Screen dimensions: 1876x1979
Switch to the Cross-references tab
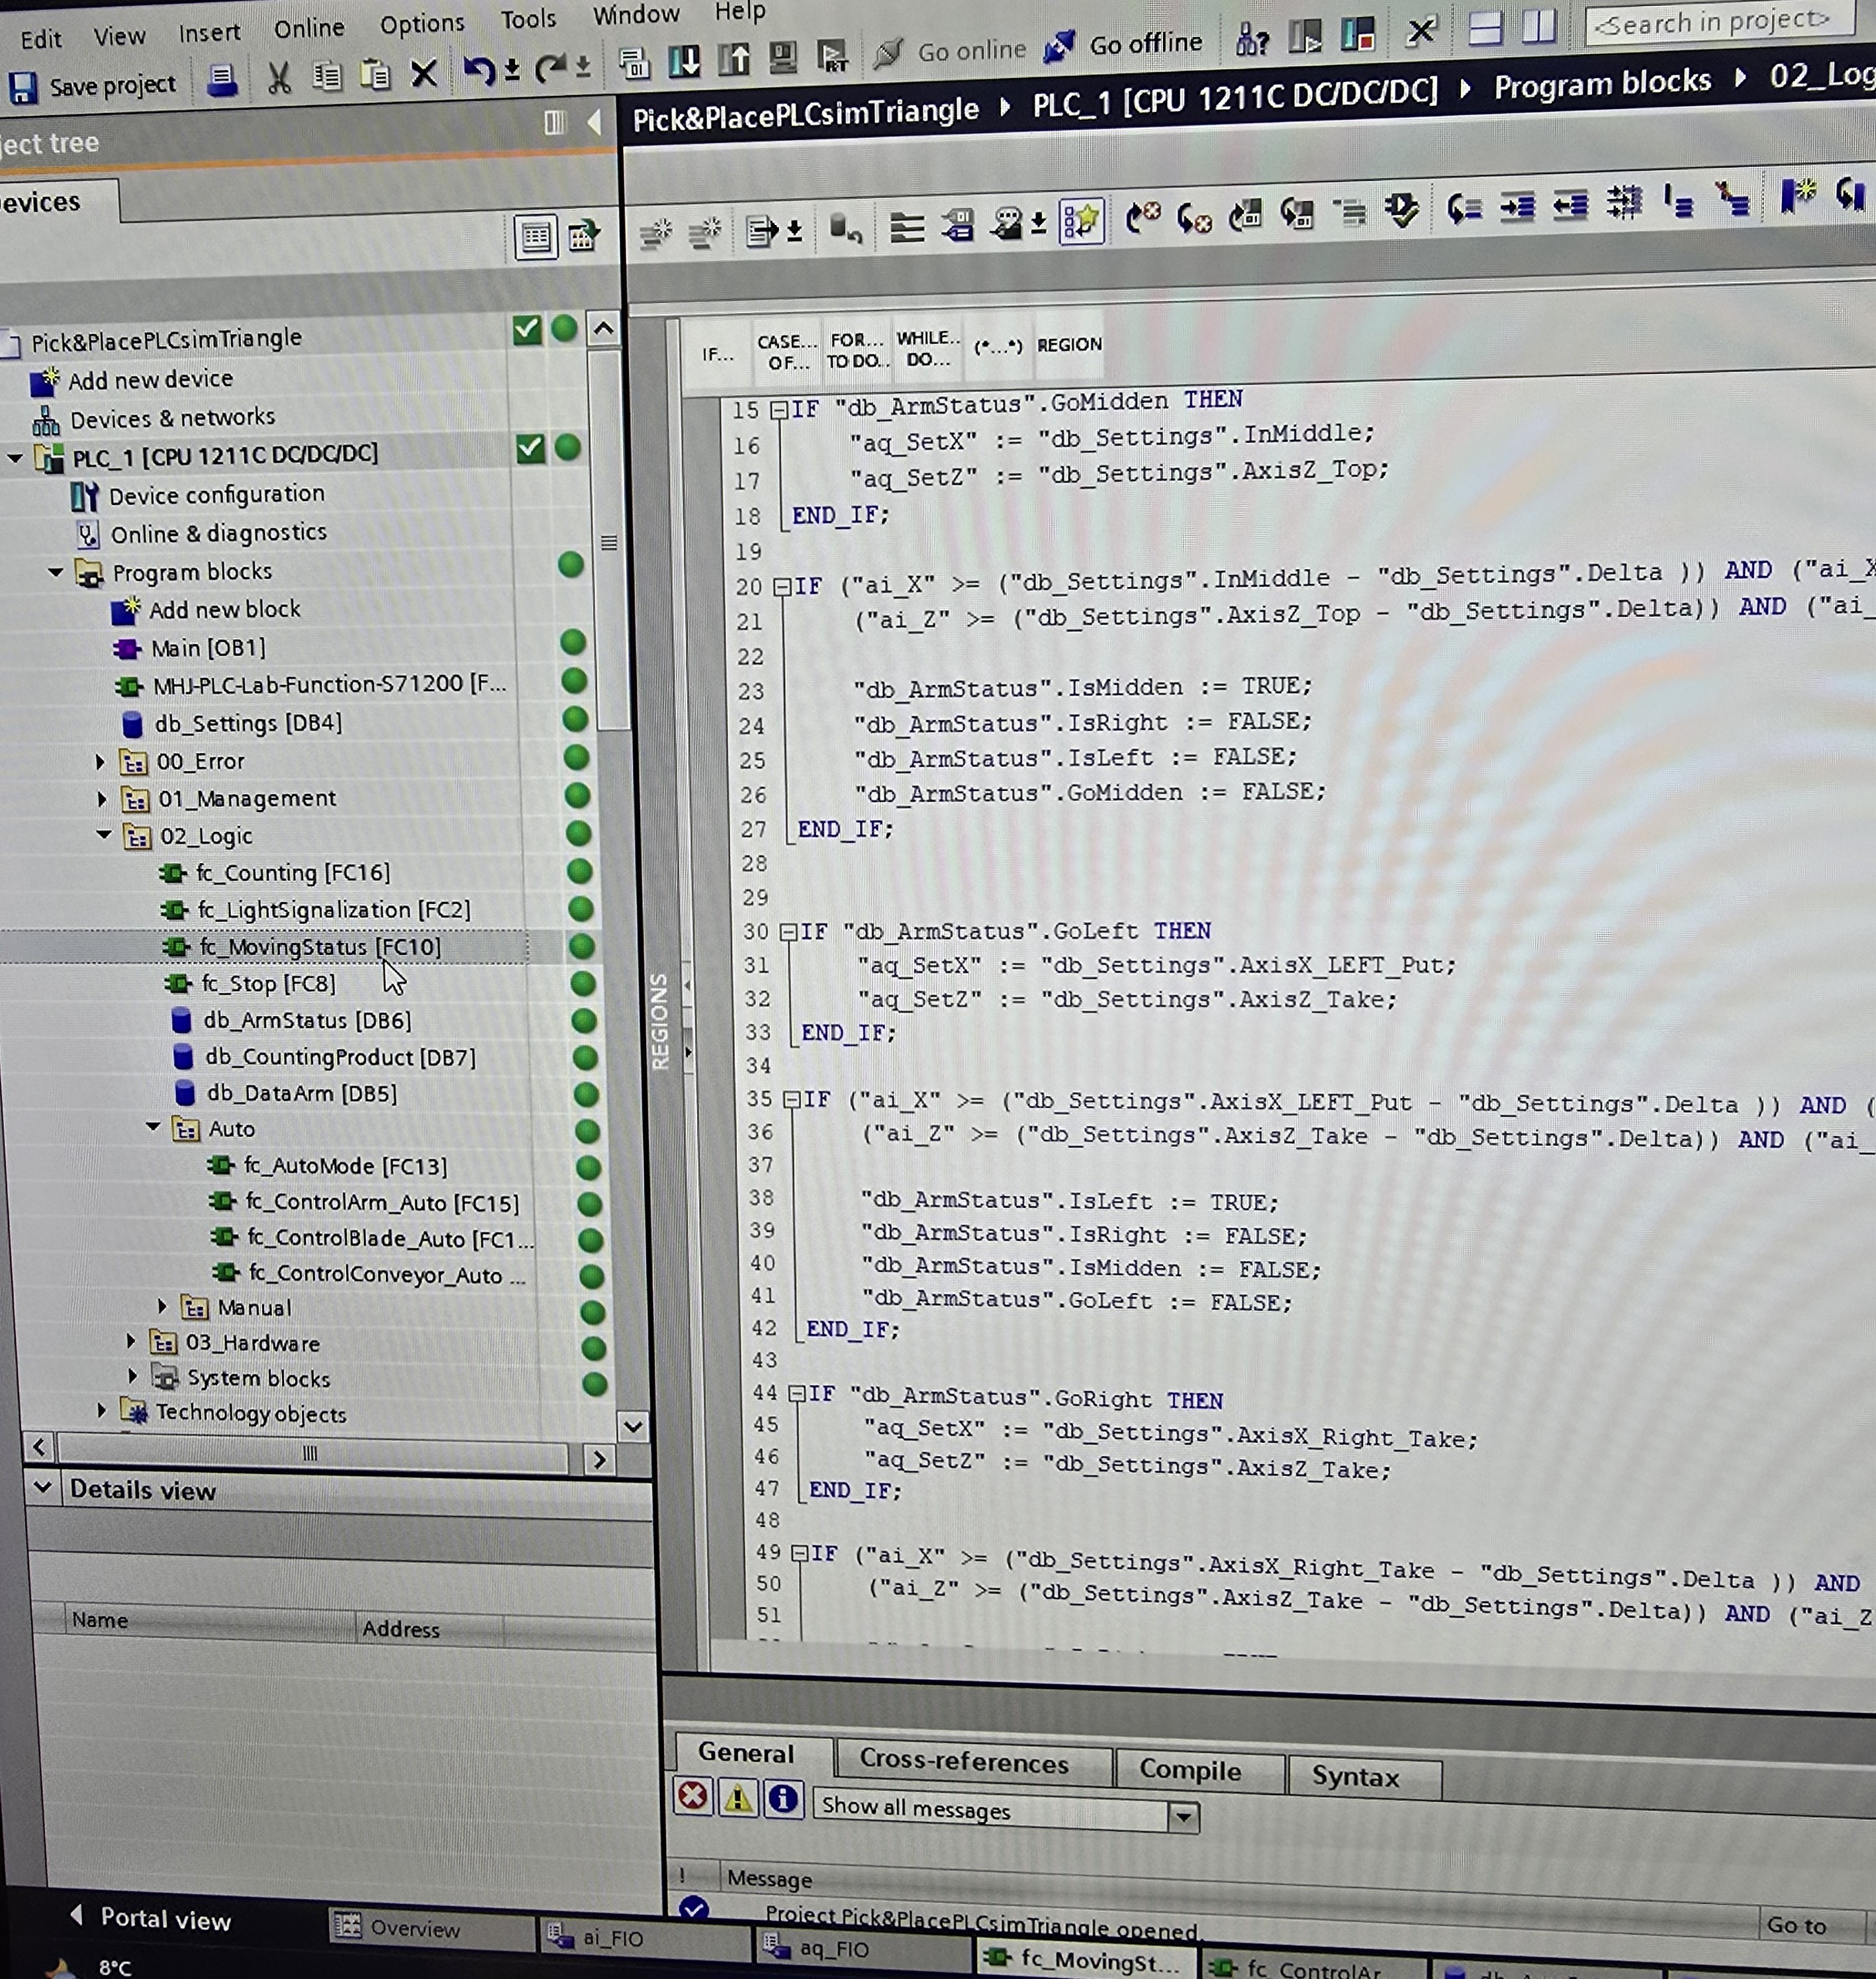coord(964,1762)
